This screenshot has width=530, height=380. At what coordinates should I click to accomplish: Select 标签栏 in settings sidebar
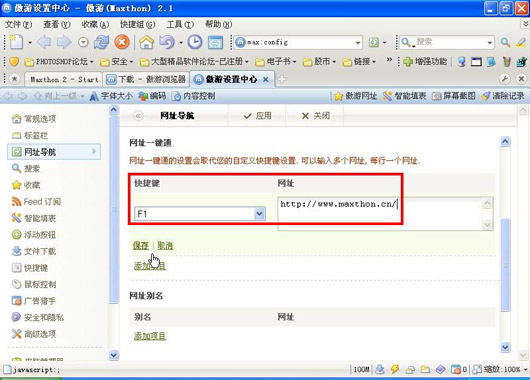30,136
